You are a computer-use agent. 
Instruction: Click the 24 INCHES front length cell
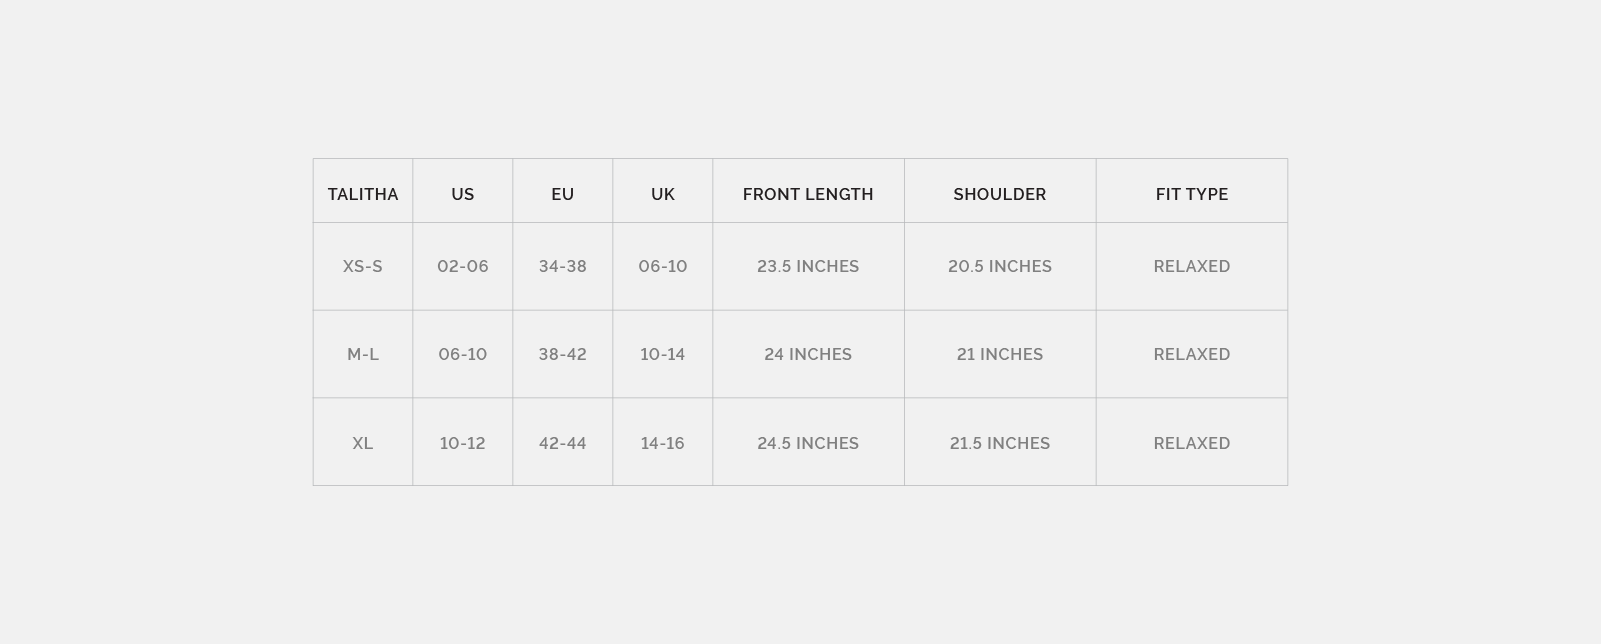coord(808,354)
